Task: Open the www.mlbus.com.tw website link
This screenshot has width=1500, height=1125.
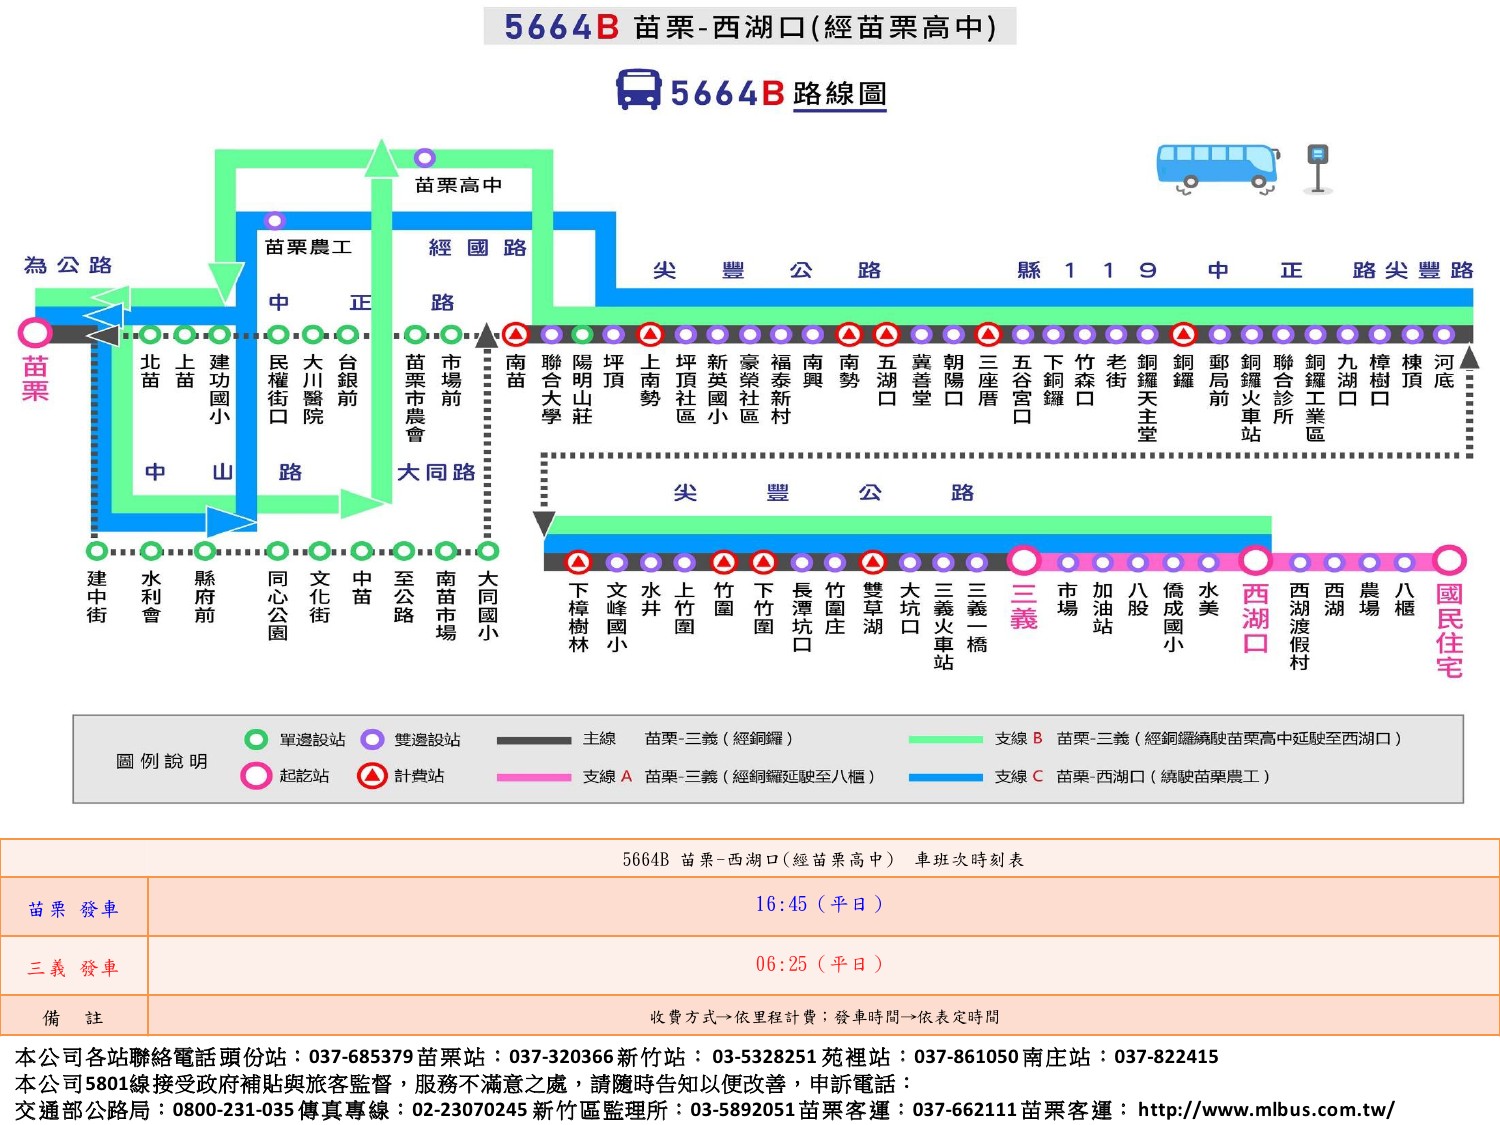Action: 1266,1109
